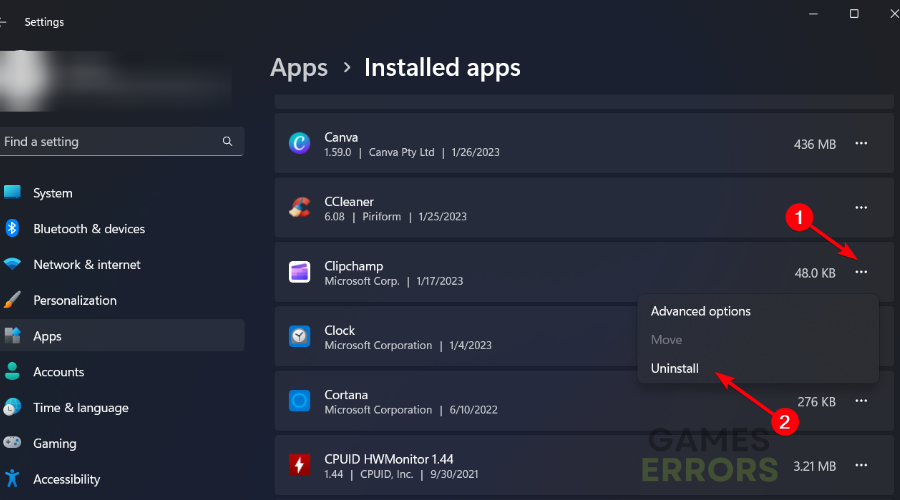Select the Apps sidebar item
Viewport: 900px width, 500px height.
point(122,336)
